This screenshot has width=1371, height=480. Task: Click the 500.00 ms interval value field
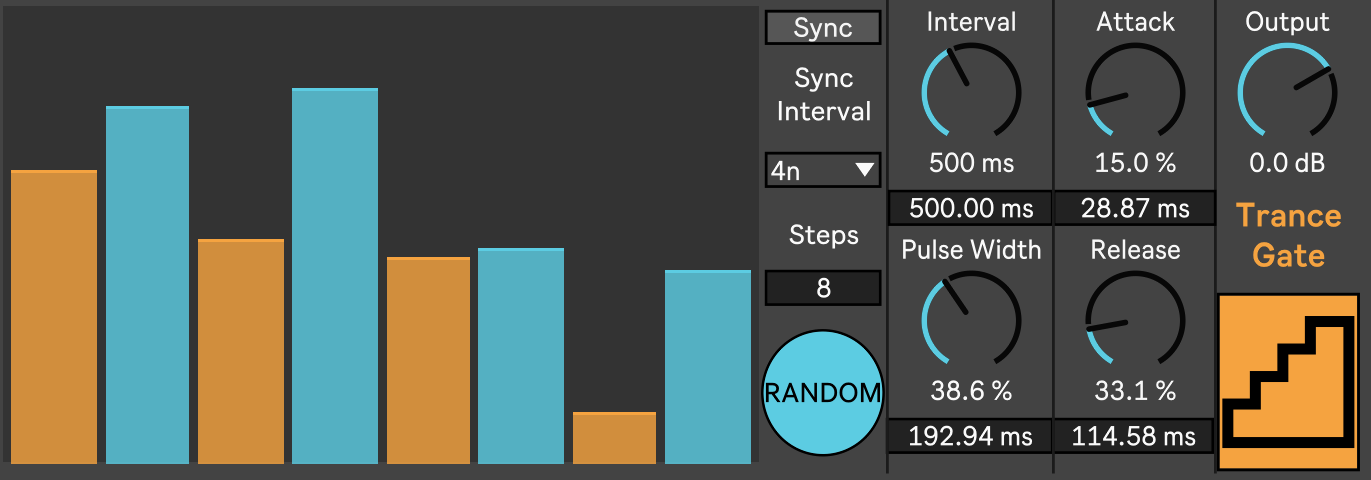970,208
